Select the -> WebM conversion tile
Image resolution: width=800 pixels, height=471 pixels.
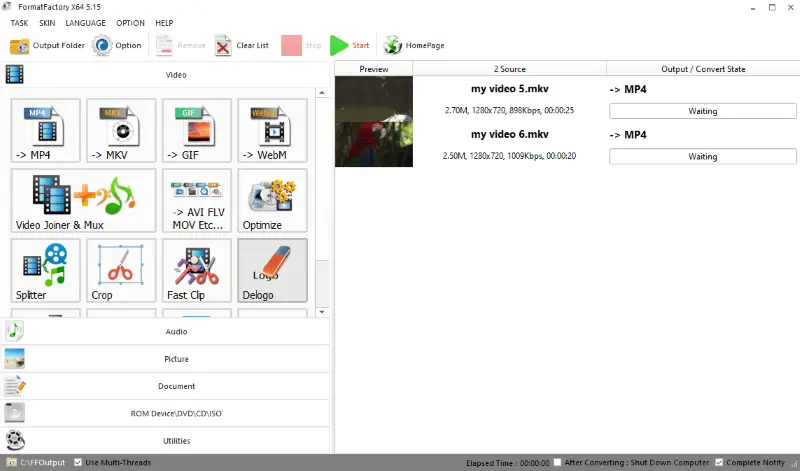point(272,131)
